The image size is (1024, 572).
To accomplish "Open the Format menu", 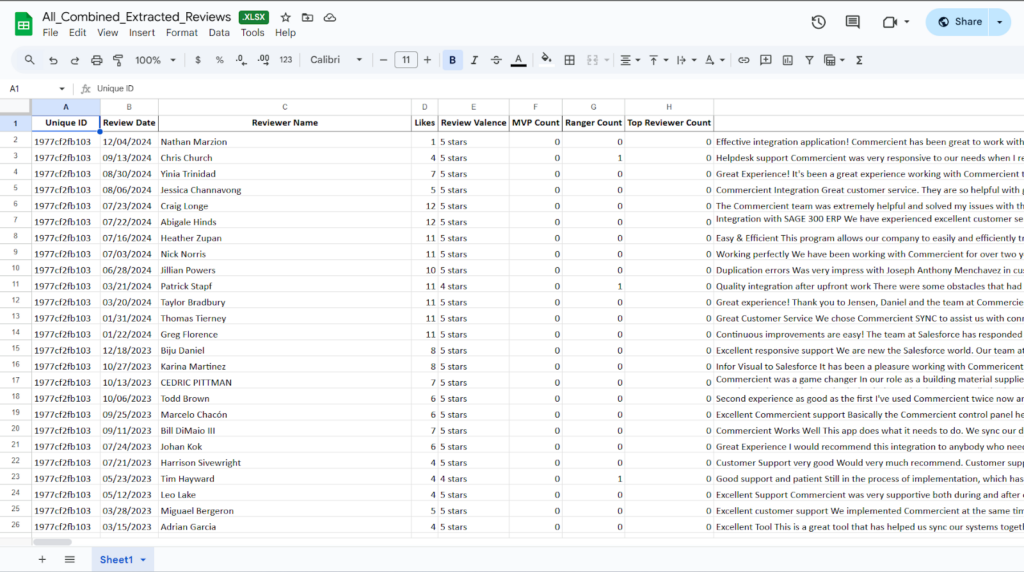I will coord(182,33).
